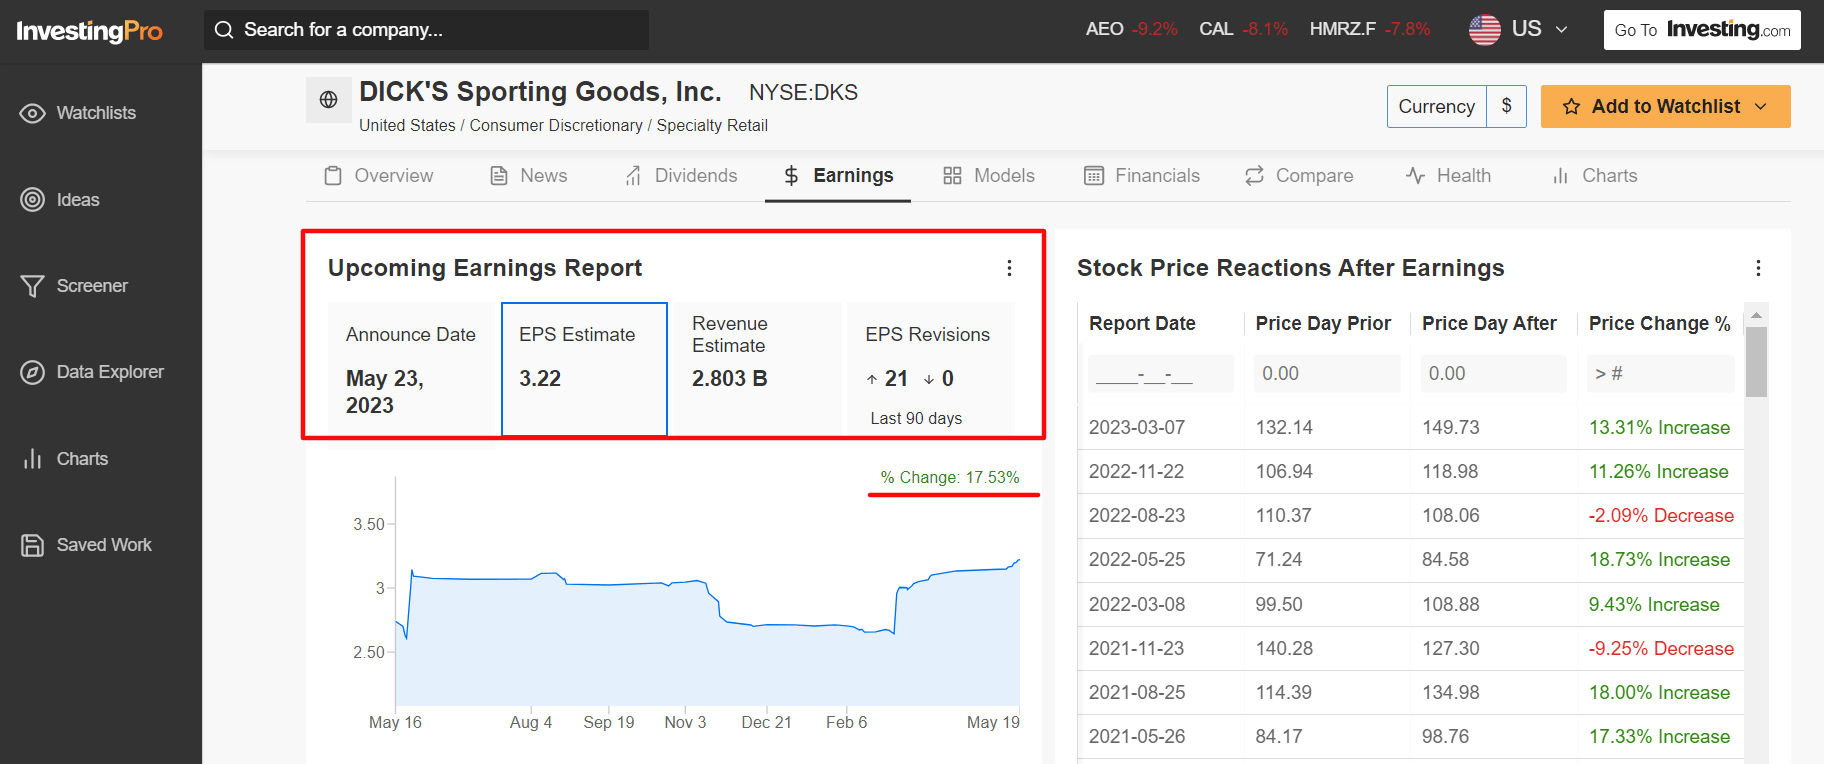Click the table scroll-up arrow
Screen dimensions: 1824x764
[1756, 315]
